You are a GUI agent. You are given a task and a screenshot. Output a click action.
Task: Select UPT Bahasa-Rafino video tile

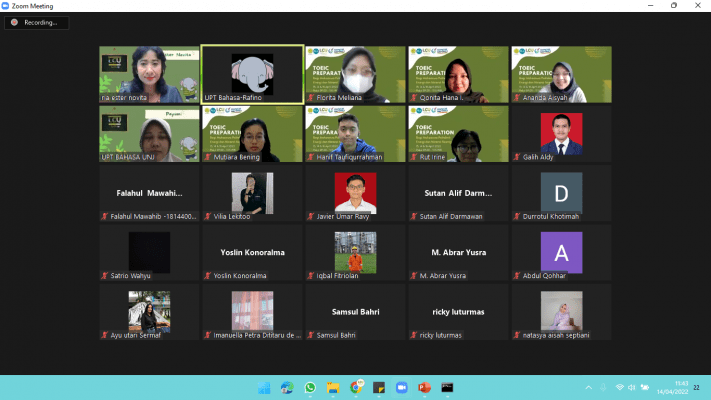tap(253, 74)
